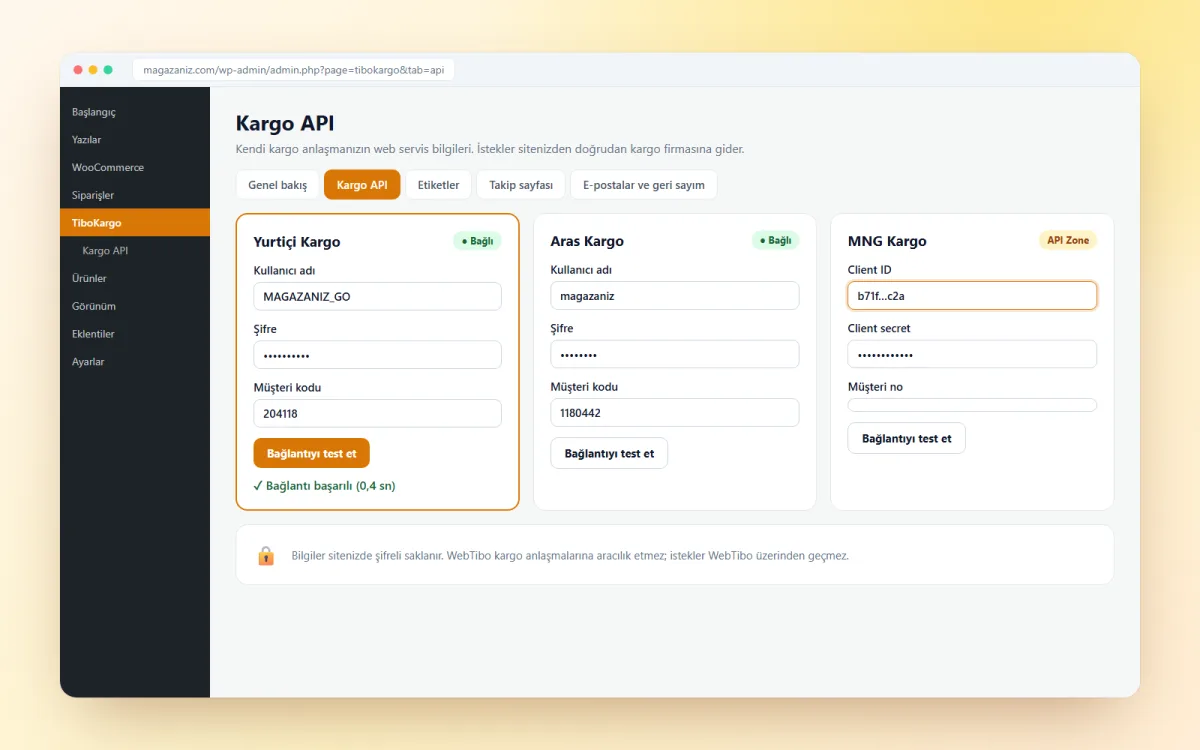Click the Yurtiçi Kargo Bağlı status badge

pyautogui.click(x=477, y=241)
